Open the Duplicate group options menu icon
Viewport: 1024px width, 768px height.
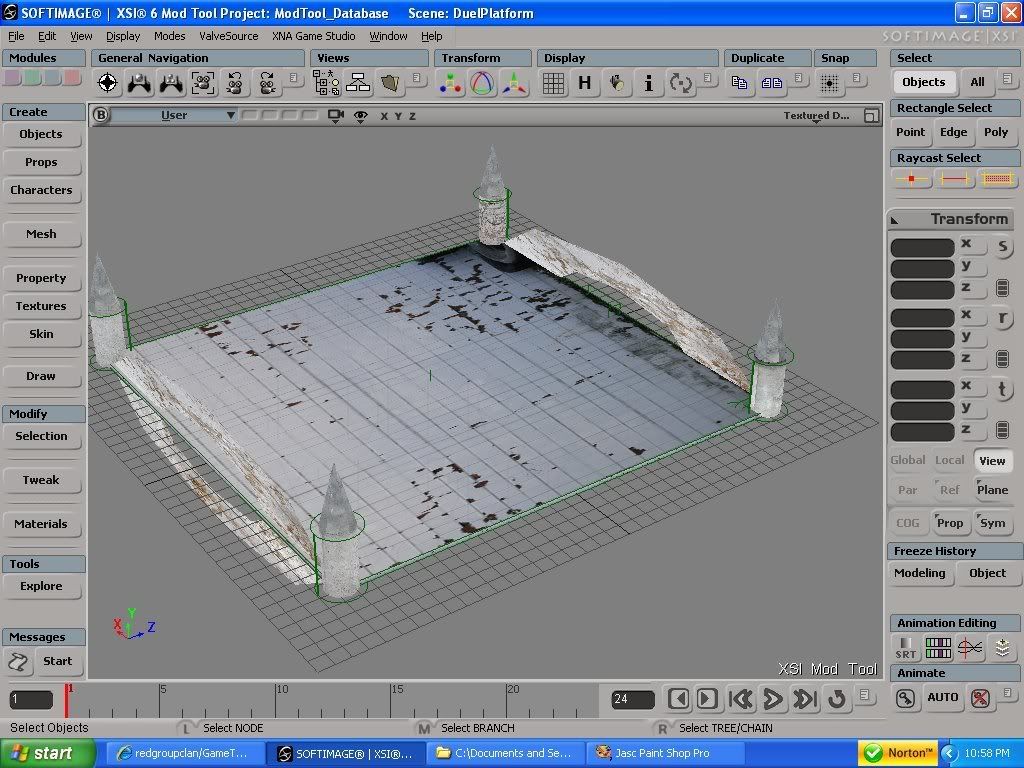[799, 78]
